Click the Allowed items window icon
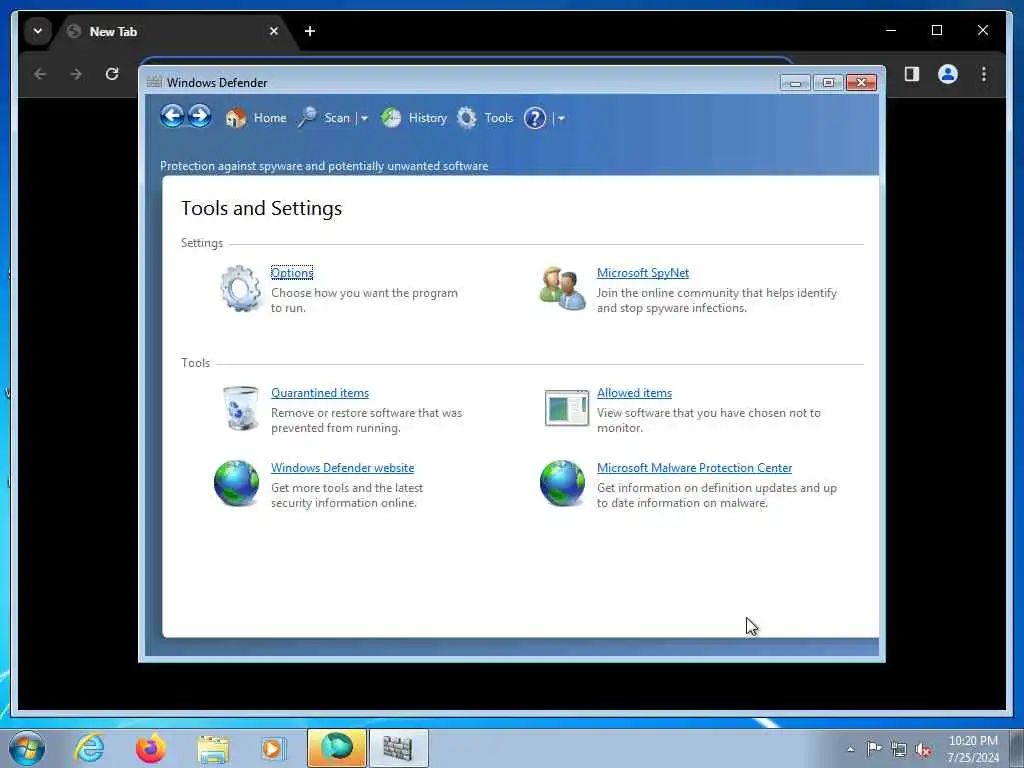The image size is (1024, 768). click(x=566, y=408)
